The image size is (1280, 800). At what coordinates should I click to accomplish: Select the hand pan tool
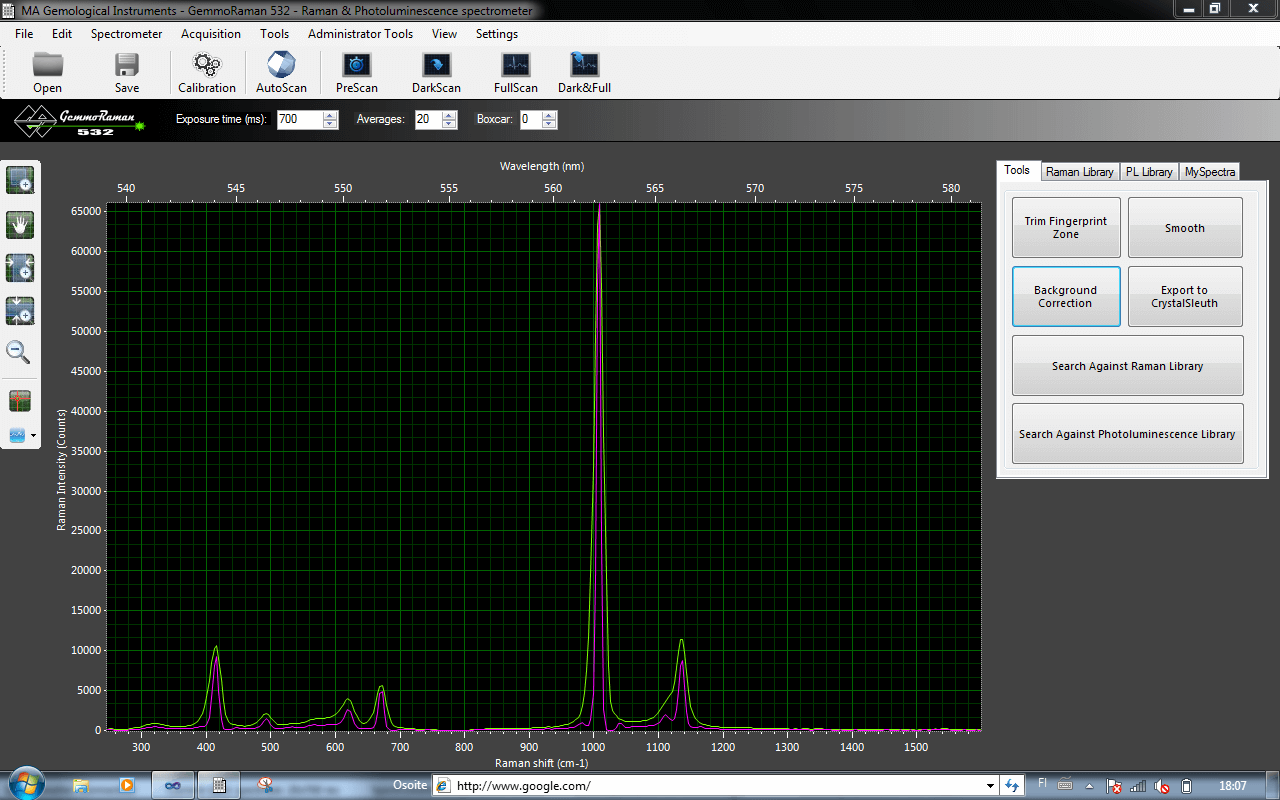point(19,224)
